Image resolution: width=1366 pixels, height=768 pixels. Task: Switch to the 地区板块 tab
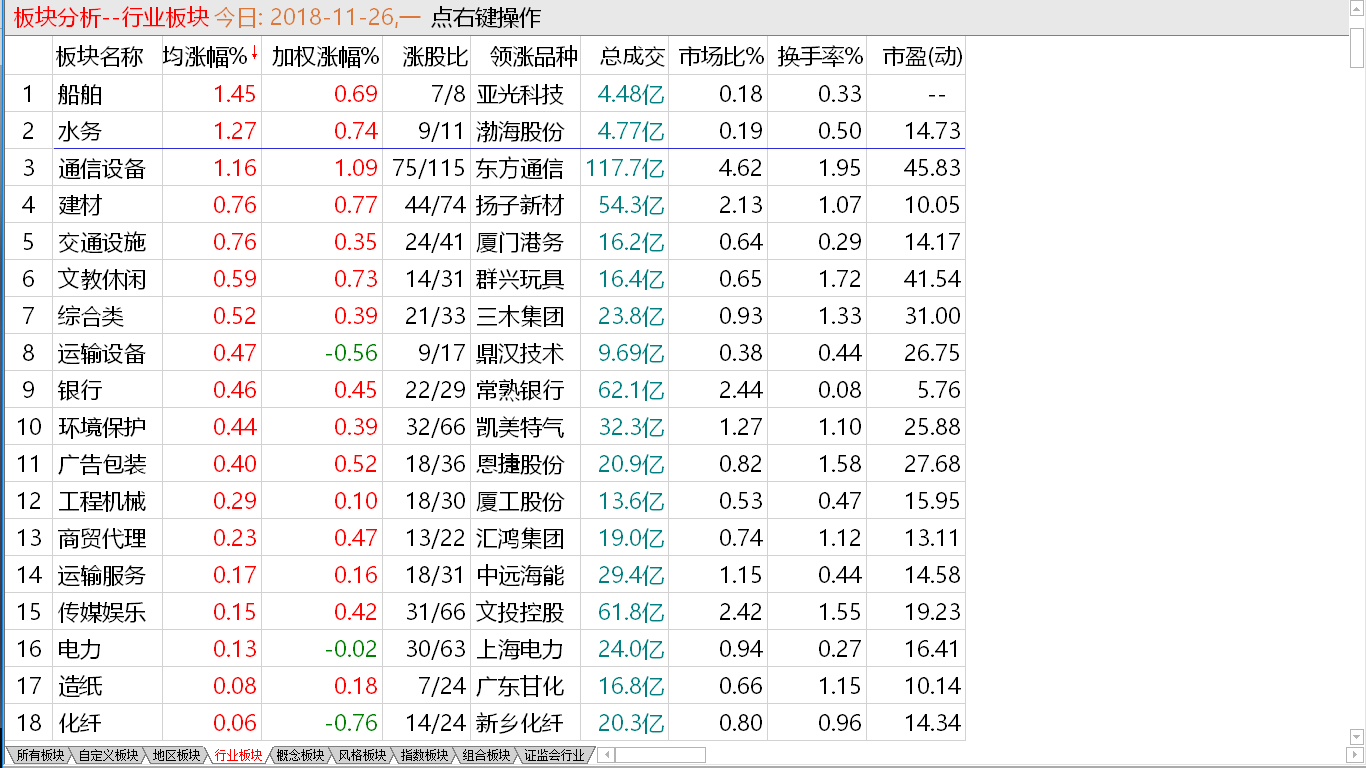coord(176,755)
